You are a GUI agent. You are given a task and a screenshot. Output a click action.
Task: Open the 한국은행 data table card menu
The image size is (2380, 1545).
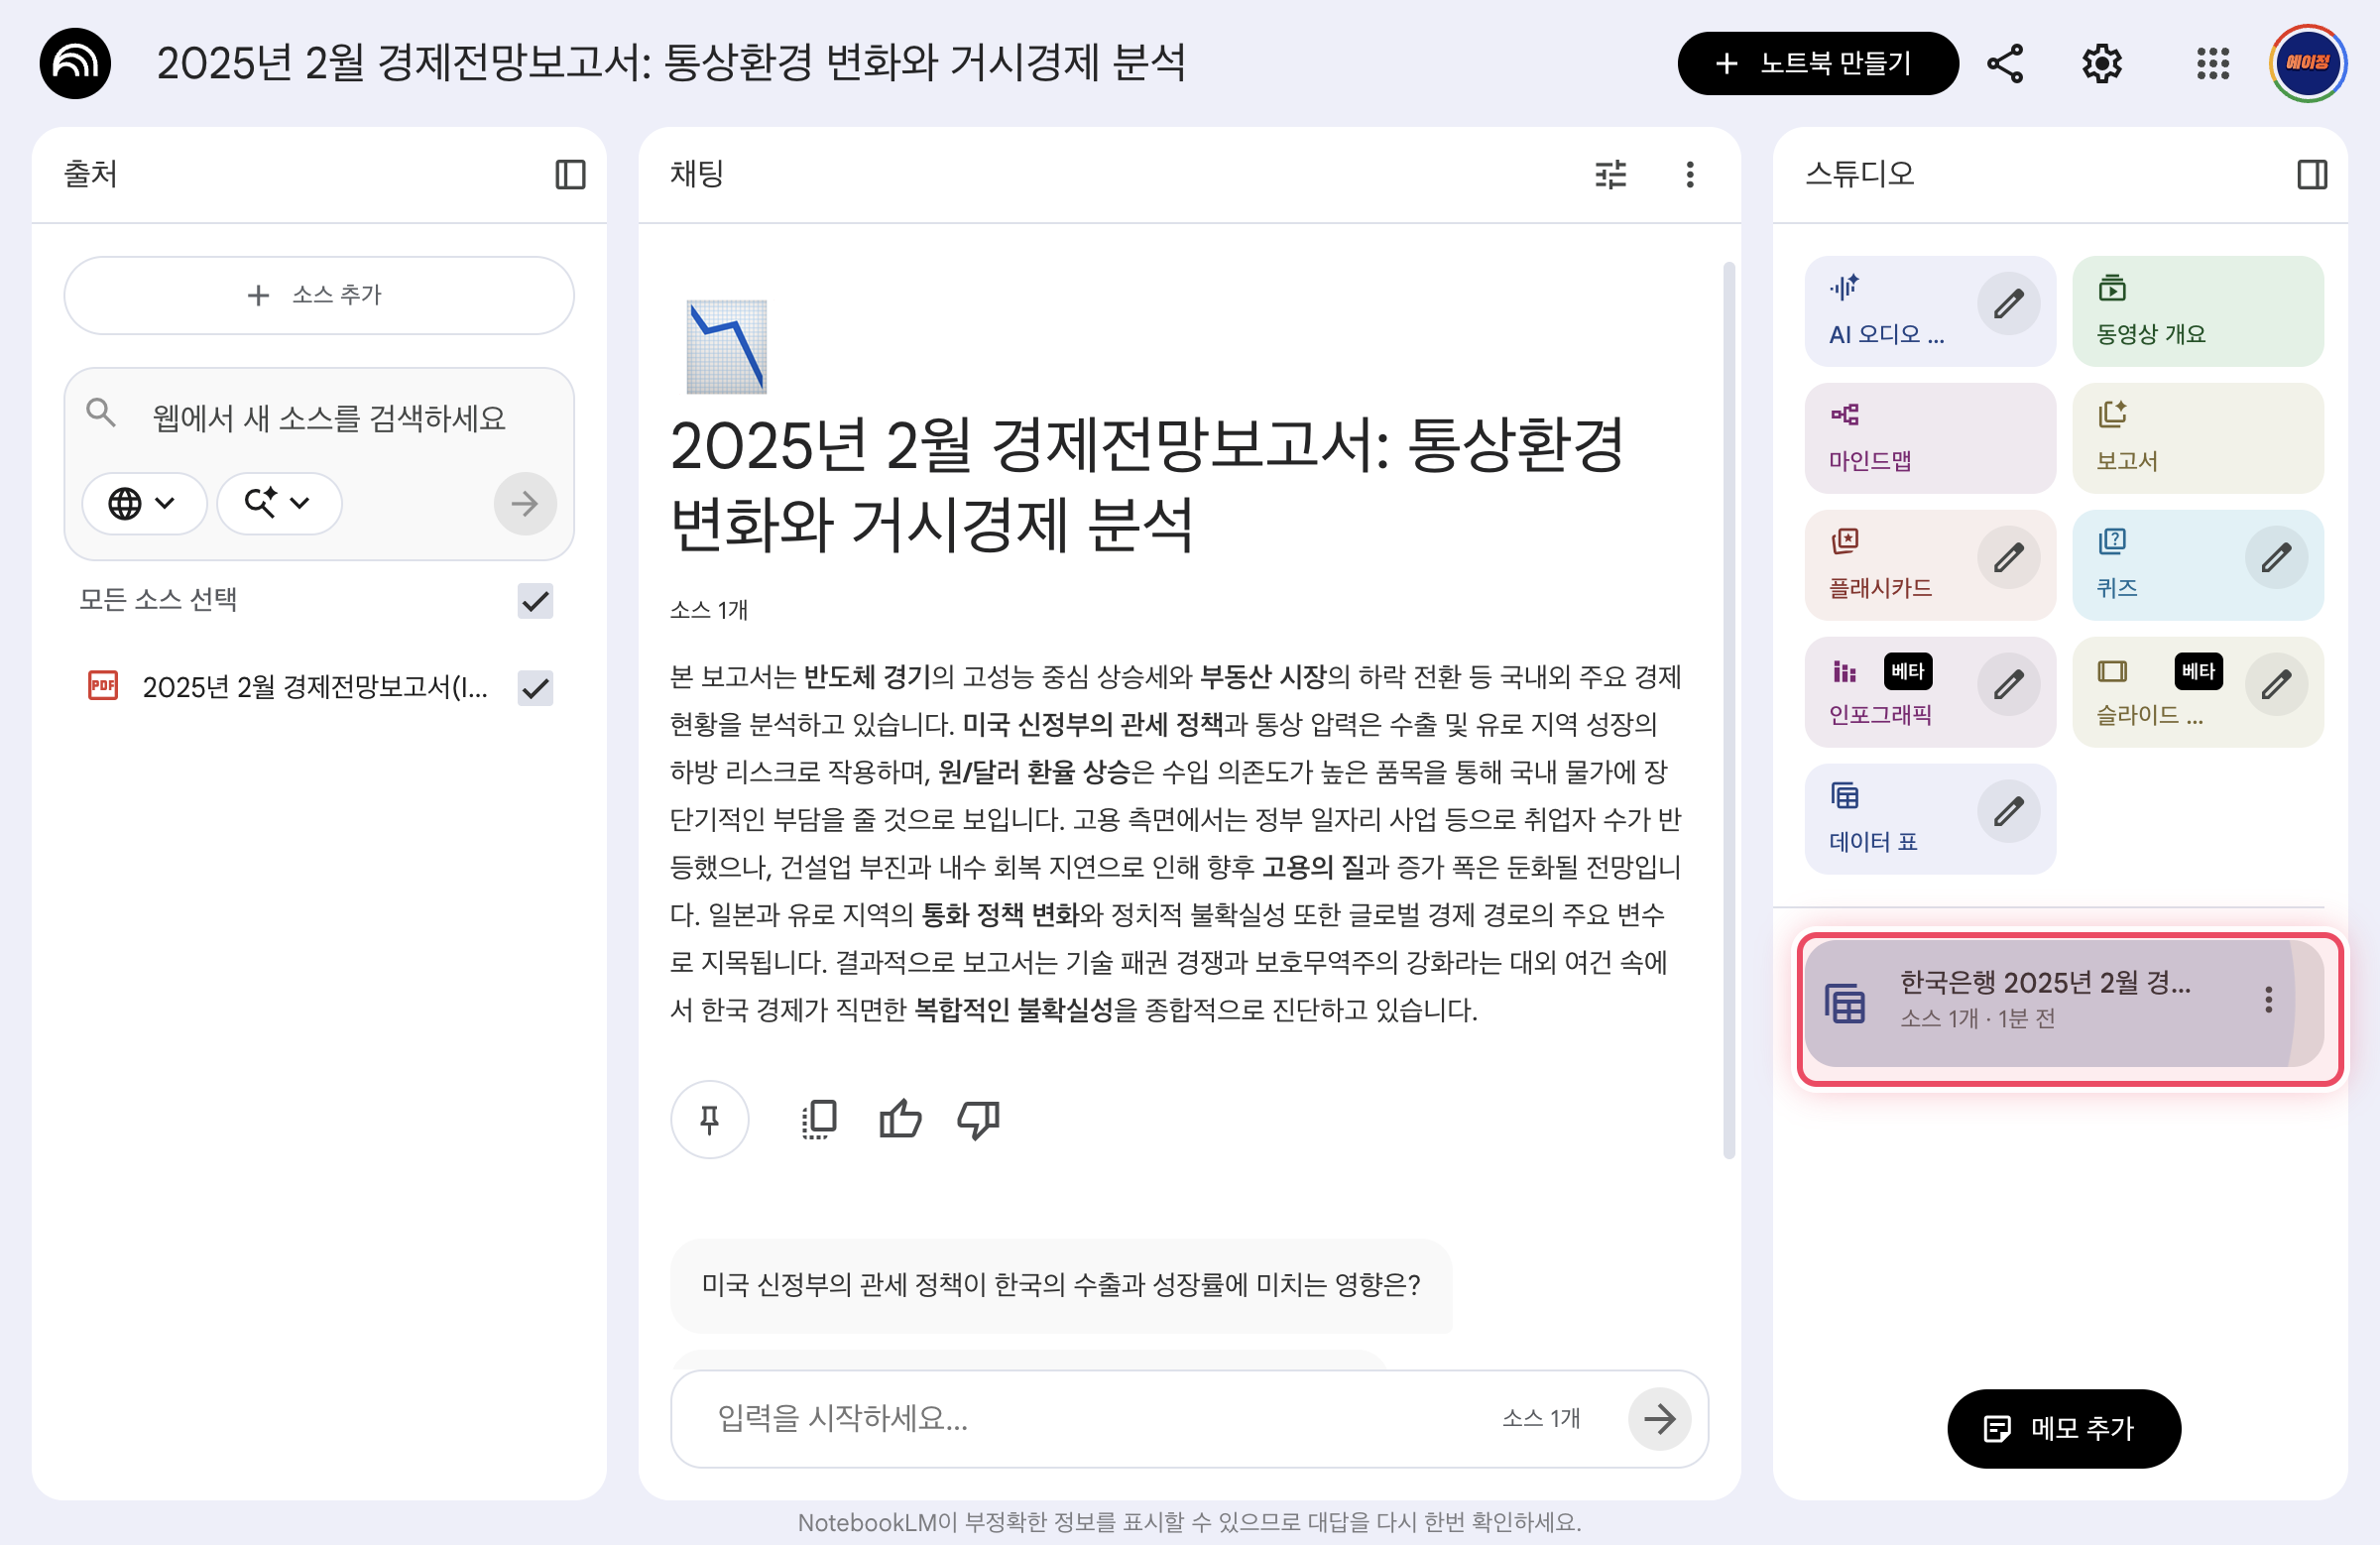coord(2270,999)
